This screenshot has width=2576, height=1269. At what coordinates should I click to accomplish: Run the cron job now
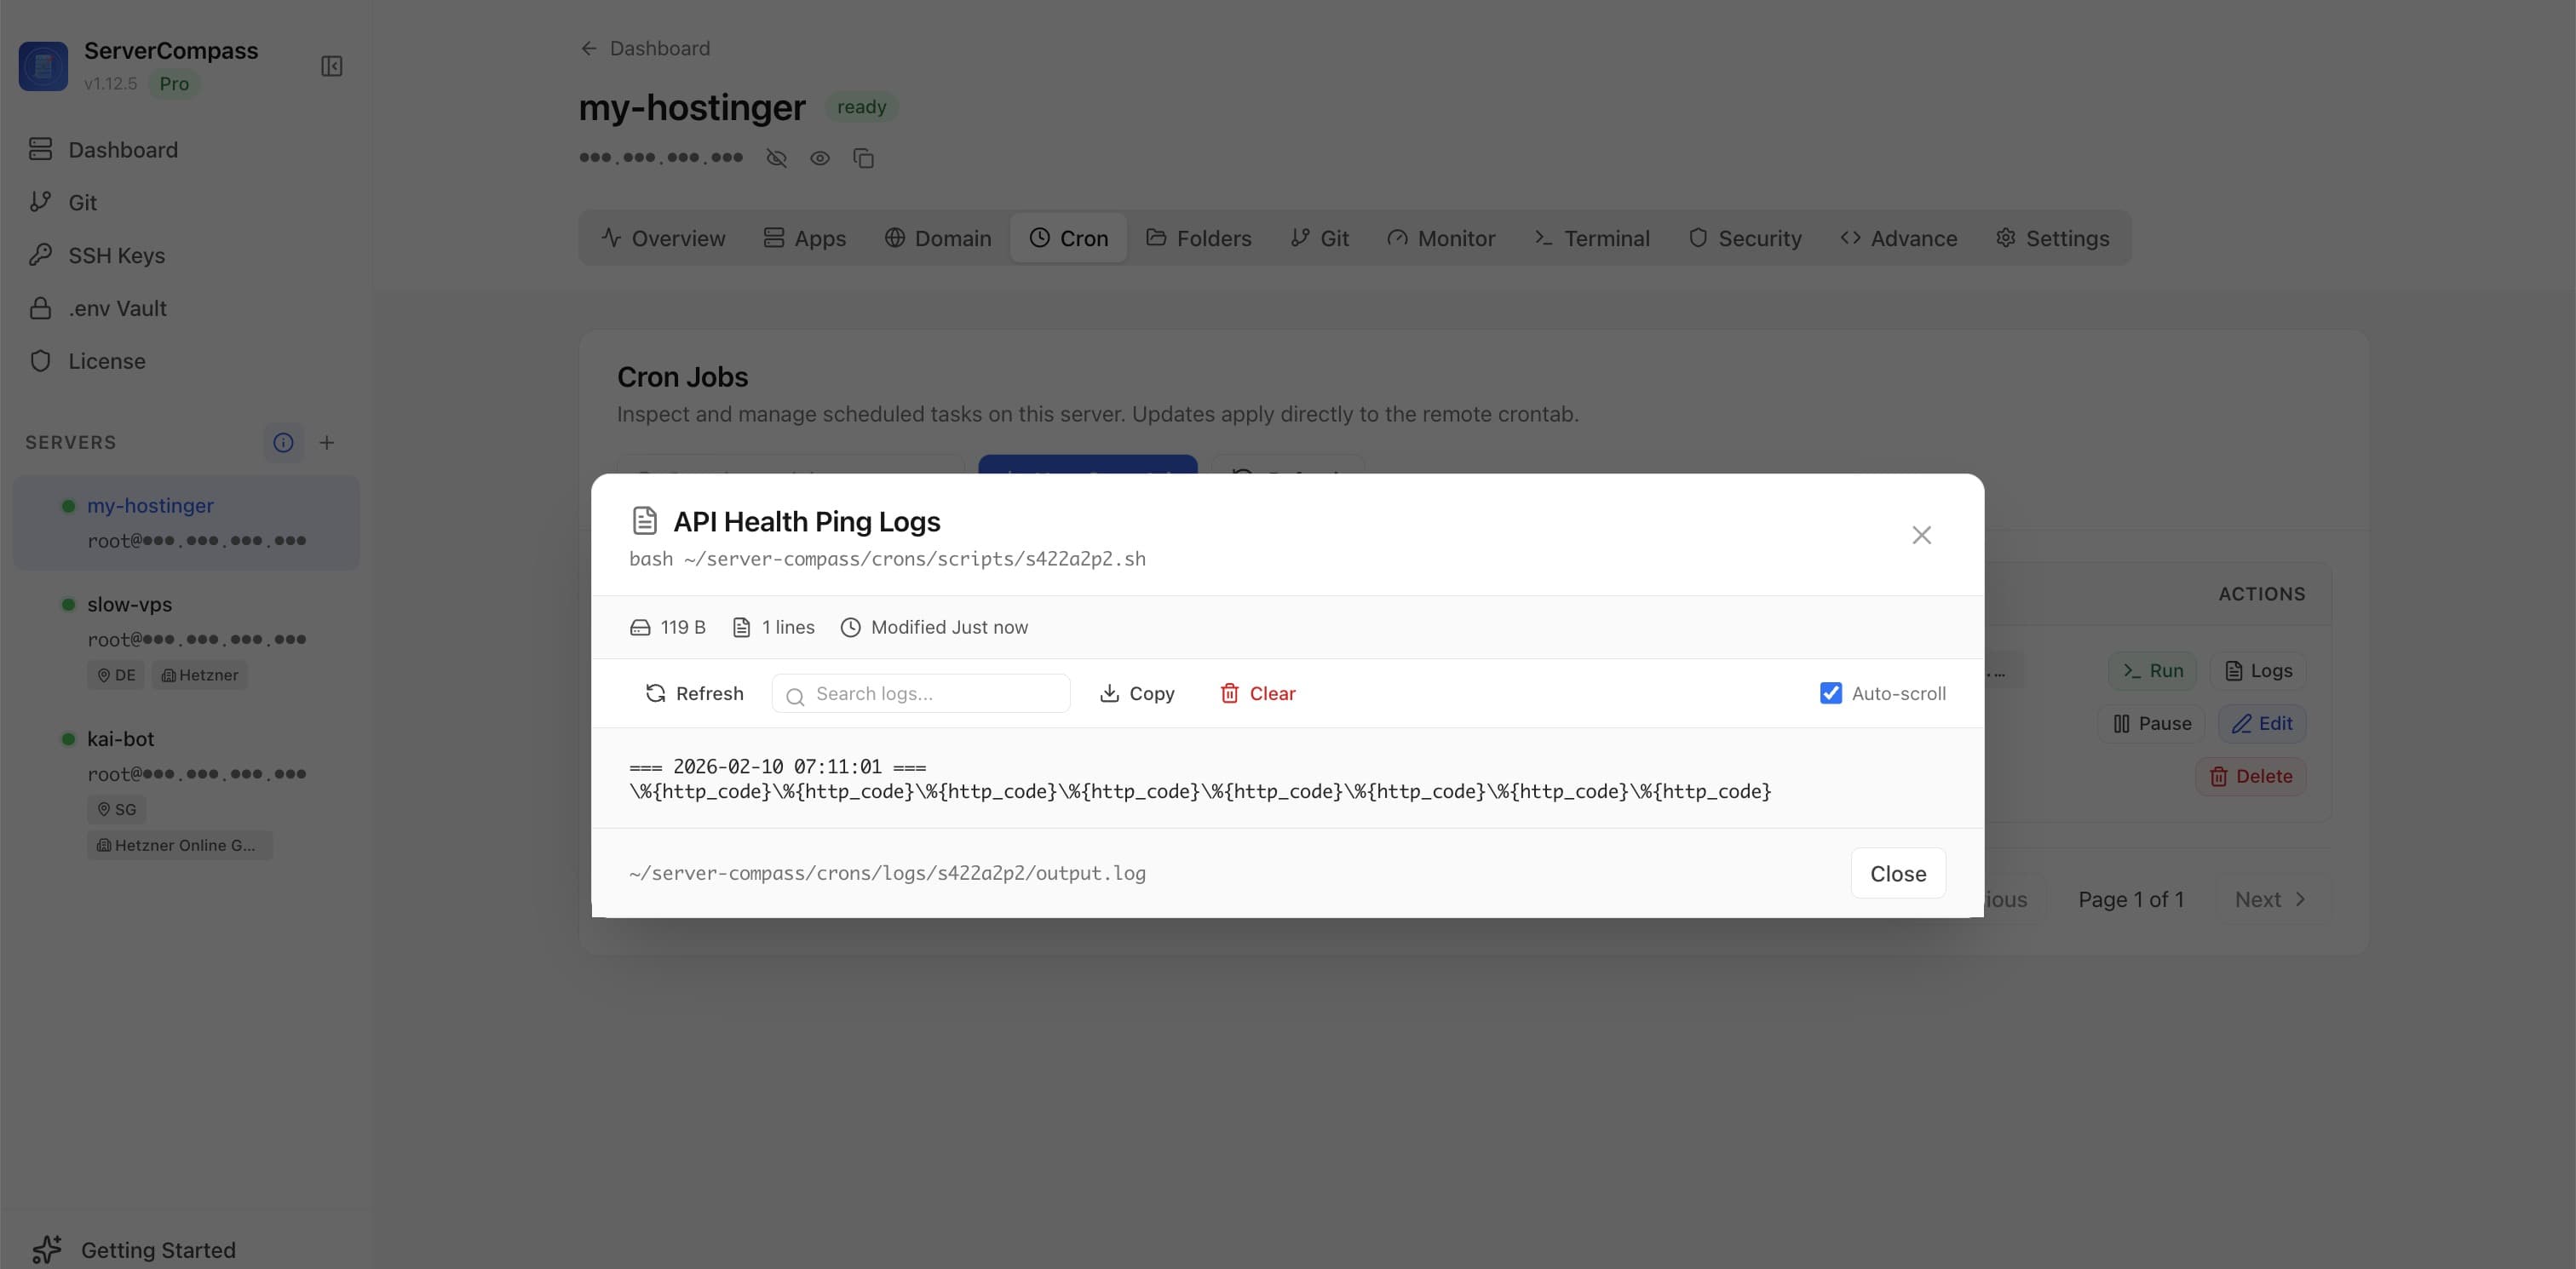pyautogui.click(x=2153, y=670)
